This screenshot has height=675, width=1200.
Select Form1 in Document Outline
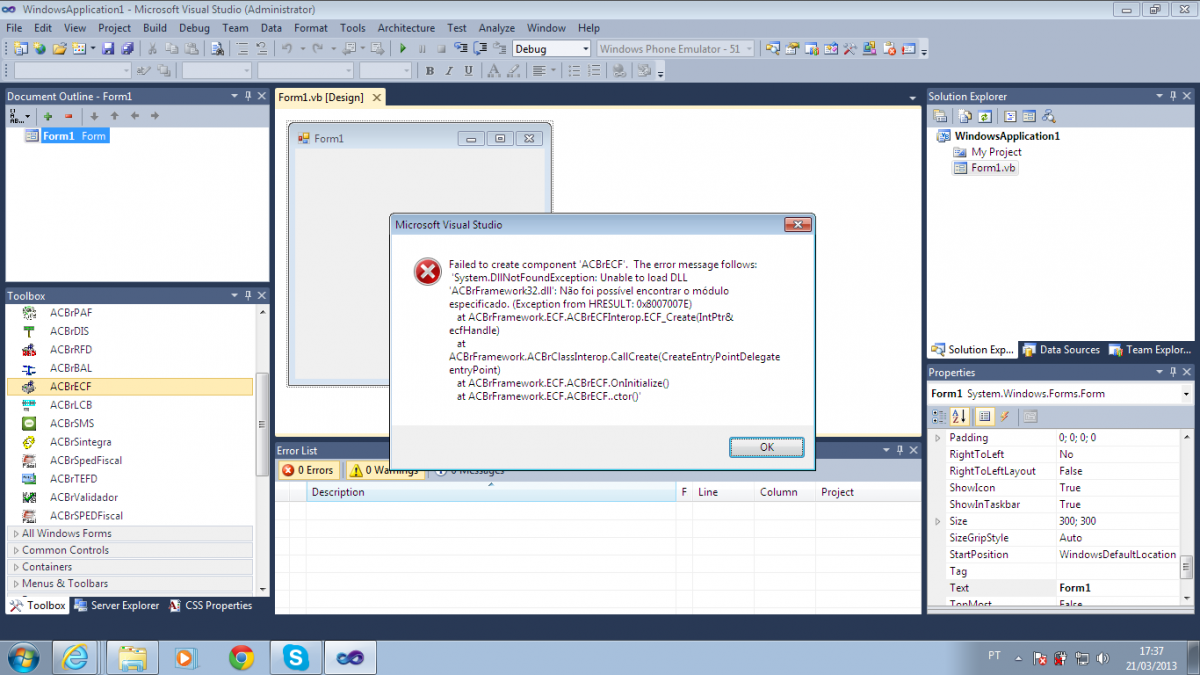point(75,136)
